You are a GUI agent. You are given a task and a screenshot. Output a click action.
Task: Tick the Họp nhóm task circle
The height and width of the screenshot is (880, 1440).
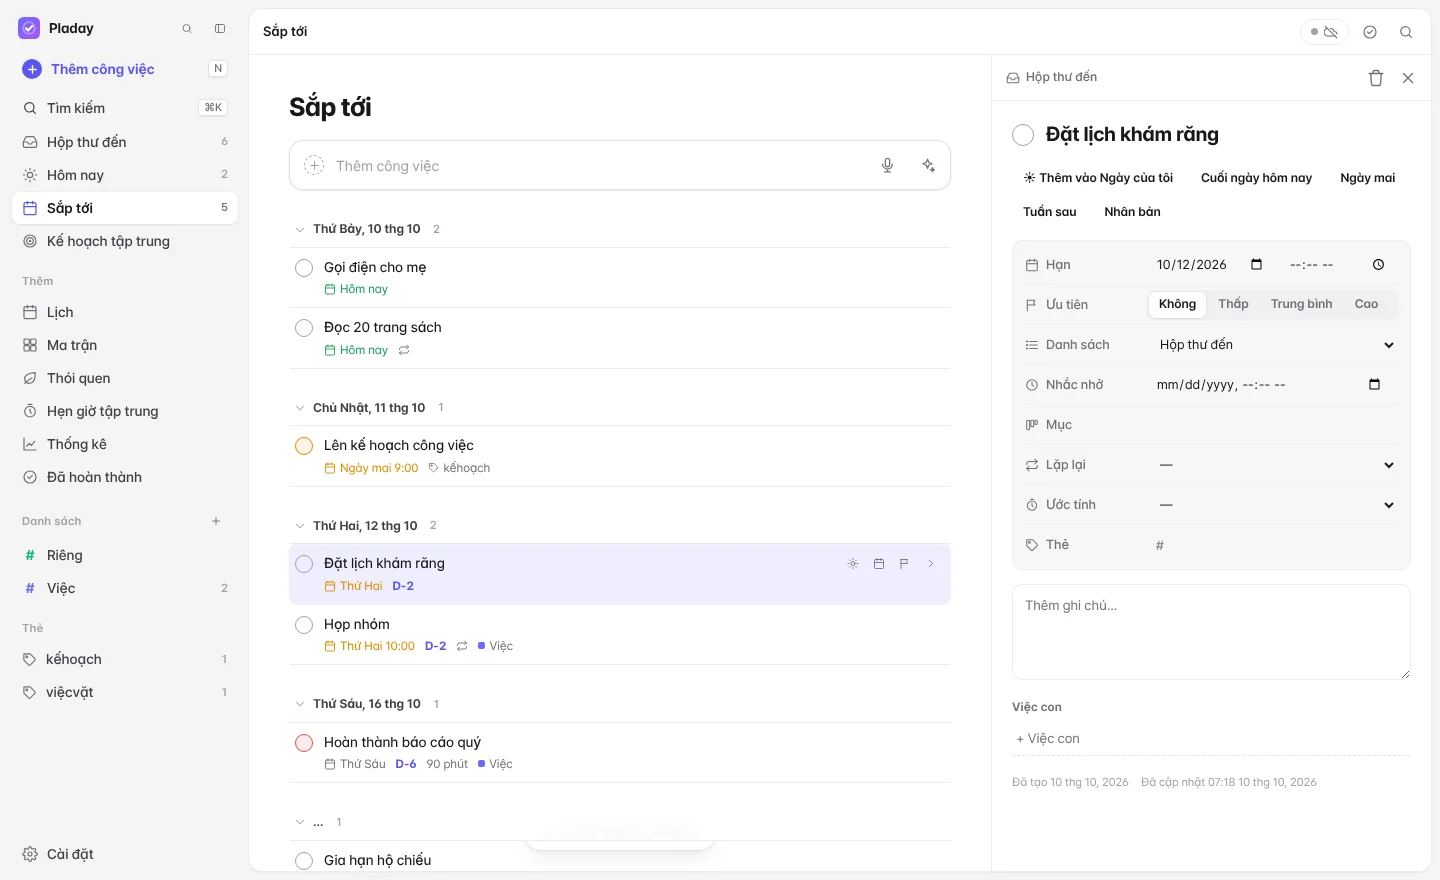click(x=304, y=625)
